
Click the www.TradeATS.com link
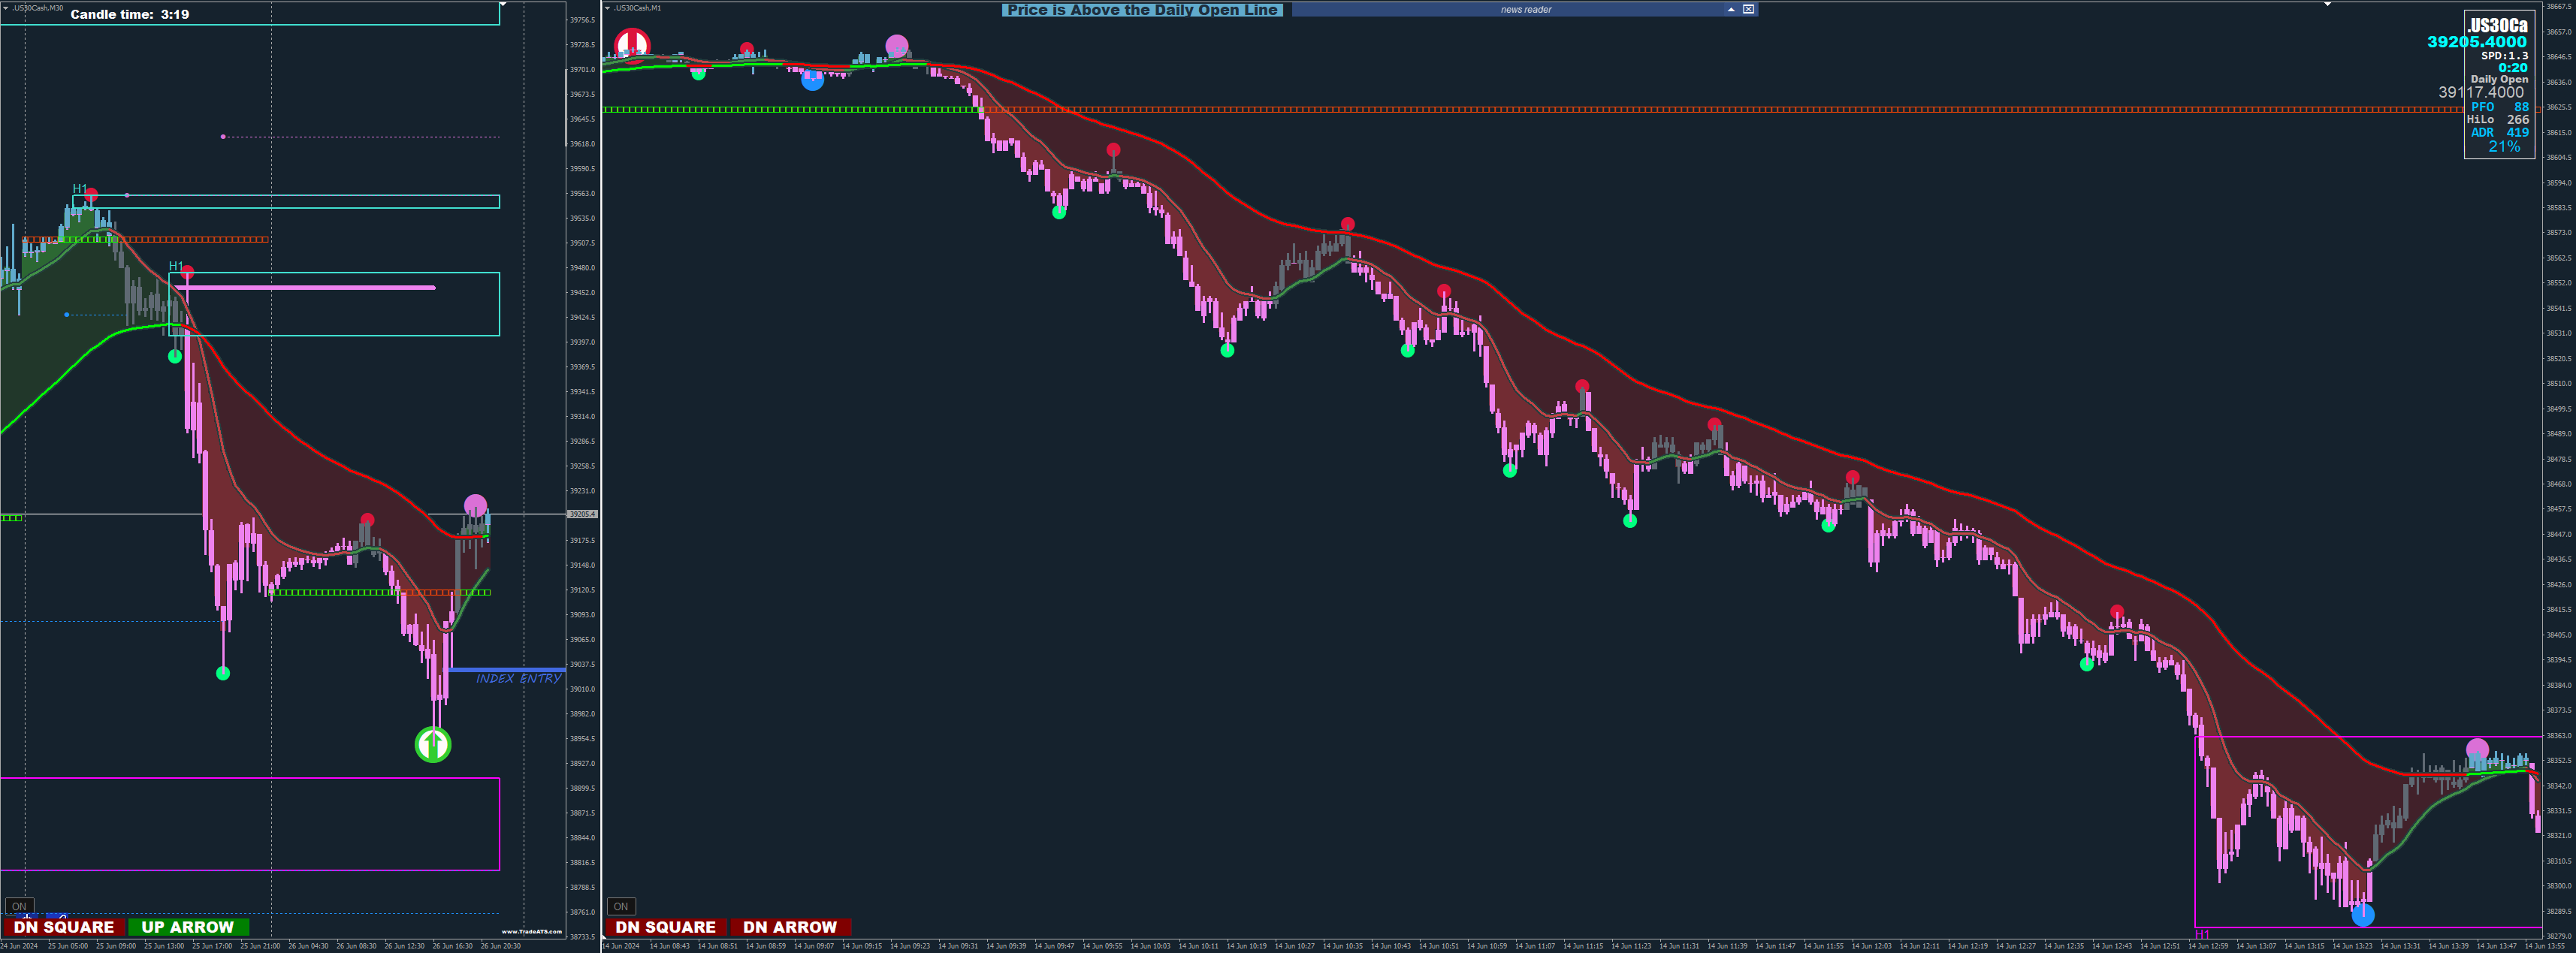point(531,931)
